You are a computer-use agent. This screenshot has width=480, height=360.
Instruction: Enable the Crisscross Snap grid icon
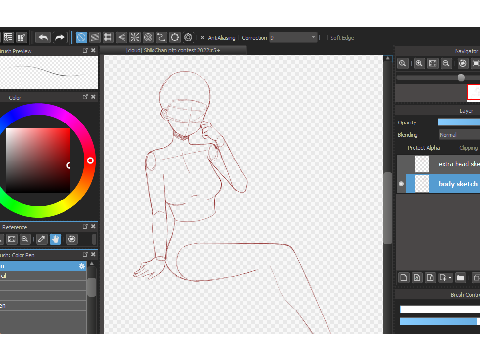108,37
